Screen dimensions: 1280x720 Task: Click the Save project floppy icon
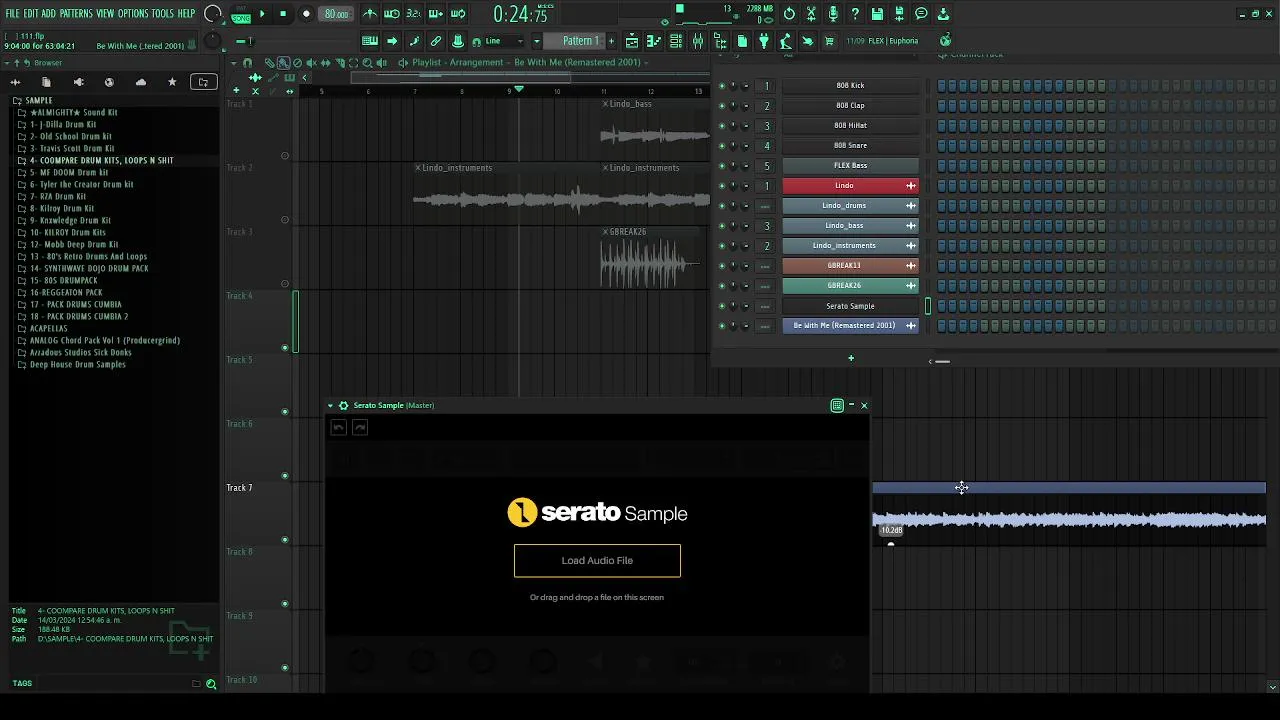point(877,14)
